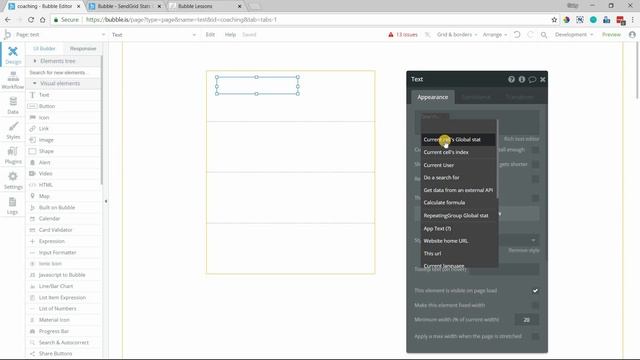Open the element picker dropdown showing Text
The width and height of the screenshot is (640, 360).
coord(153,35)
